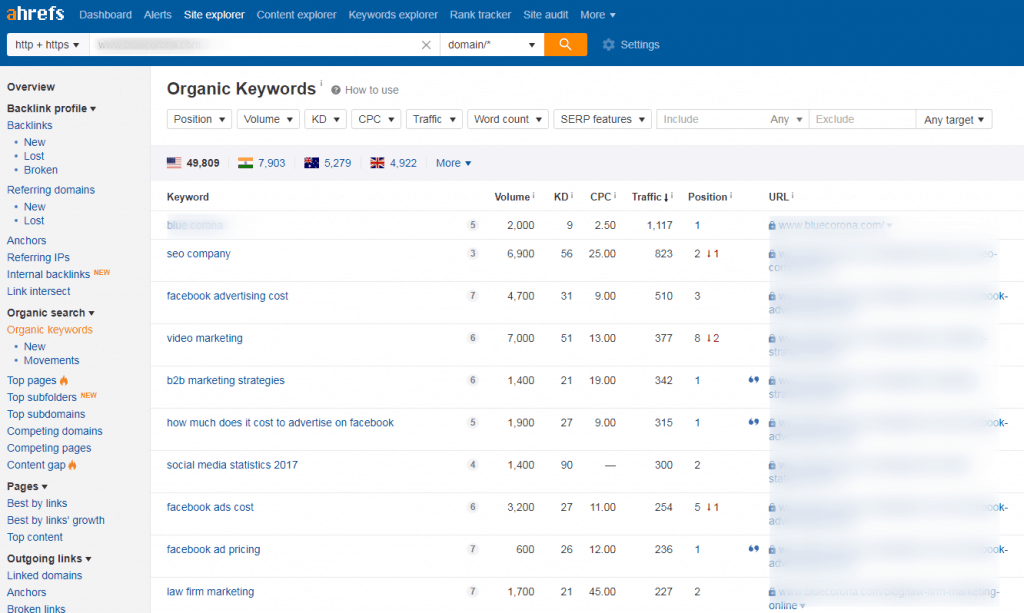Sort by the Traffic column header
Image resolution: width=1024 pixels, height=613 pixels.
click(x=647, y=196)
